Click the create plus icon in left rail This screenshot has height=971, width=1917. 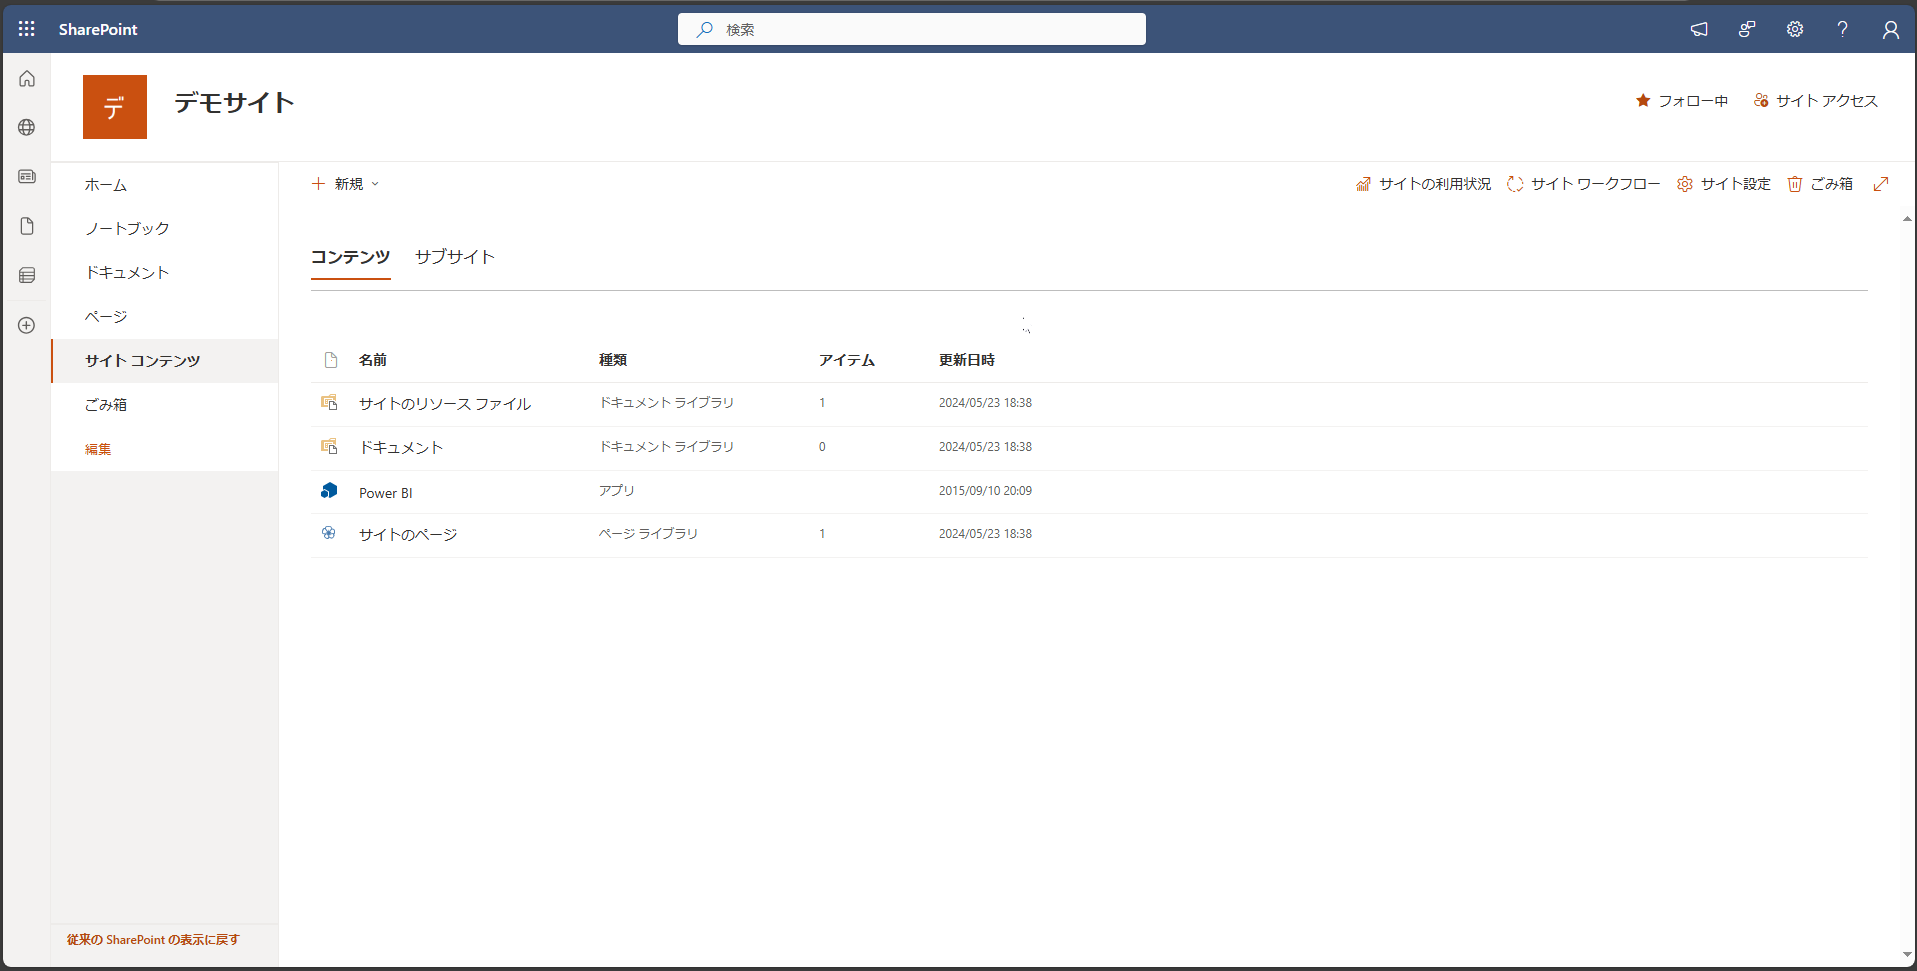click(26, 325)
